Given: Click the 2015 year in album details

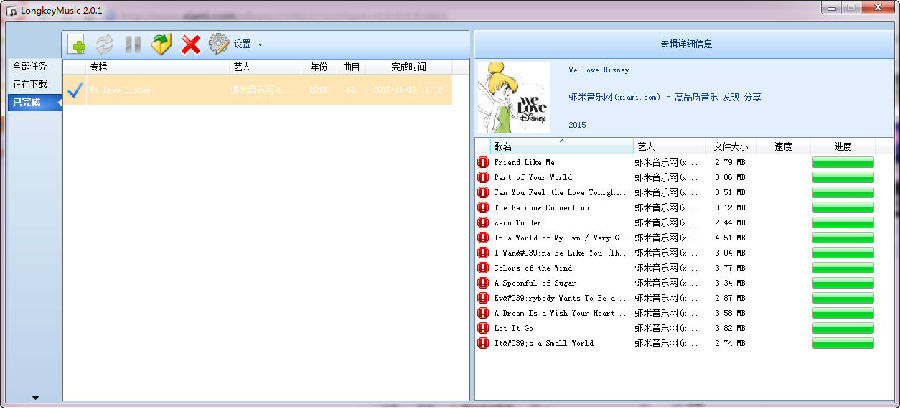Looking at the screenshot, I should pos(577,125).
